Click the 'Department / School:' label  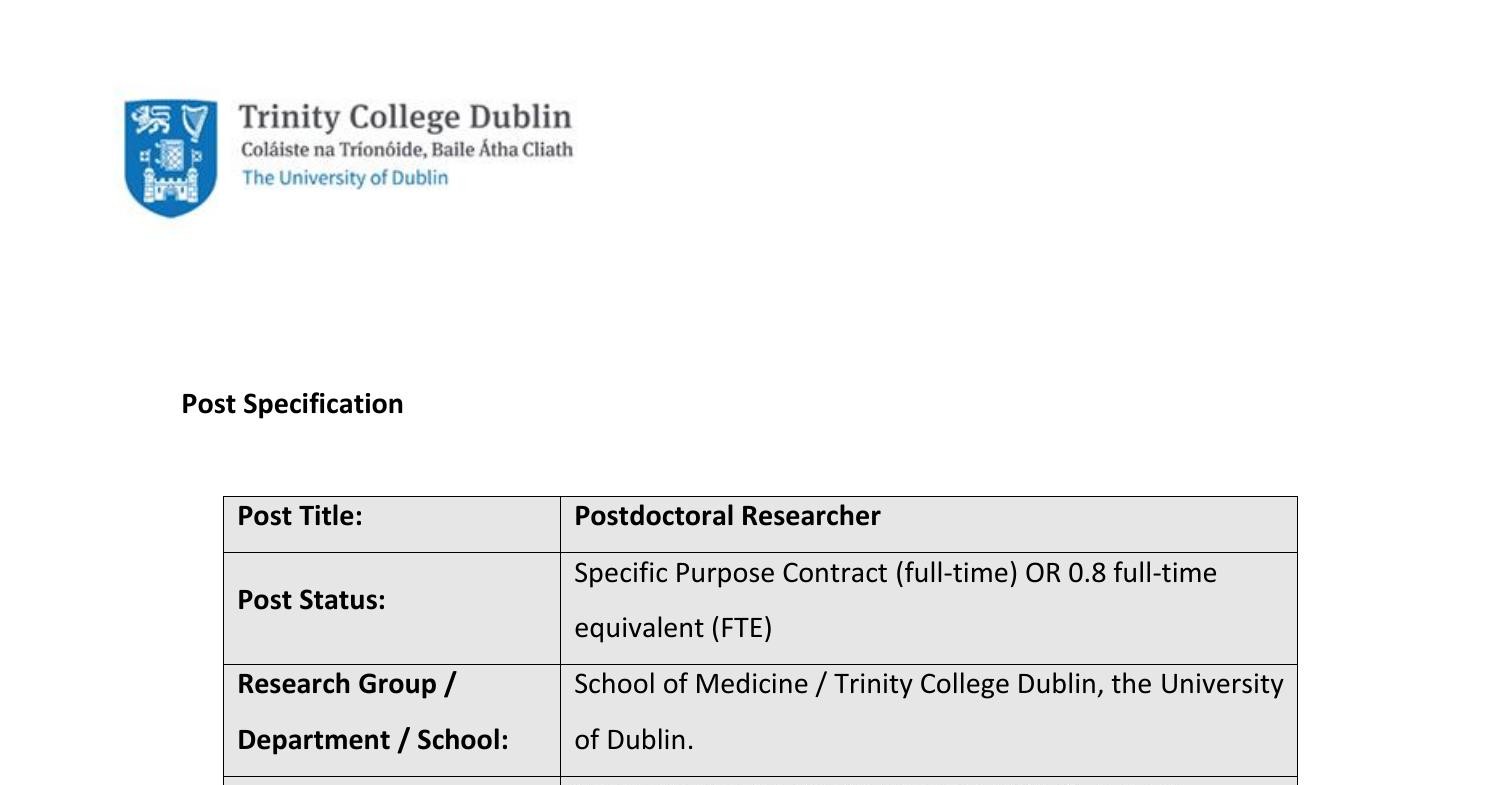tap(373, 740)
